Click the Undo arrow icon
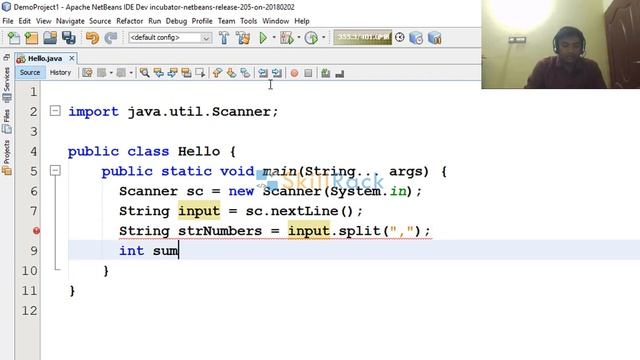The image size is (640, 360). coord(92,38)
